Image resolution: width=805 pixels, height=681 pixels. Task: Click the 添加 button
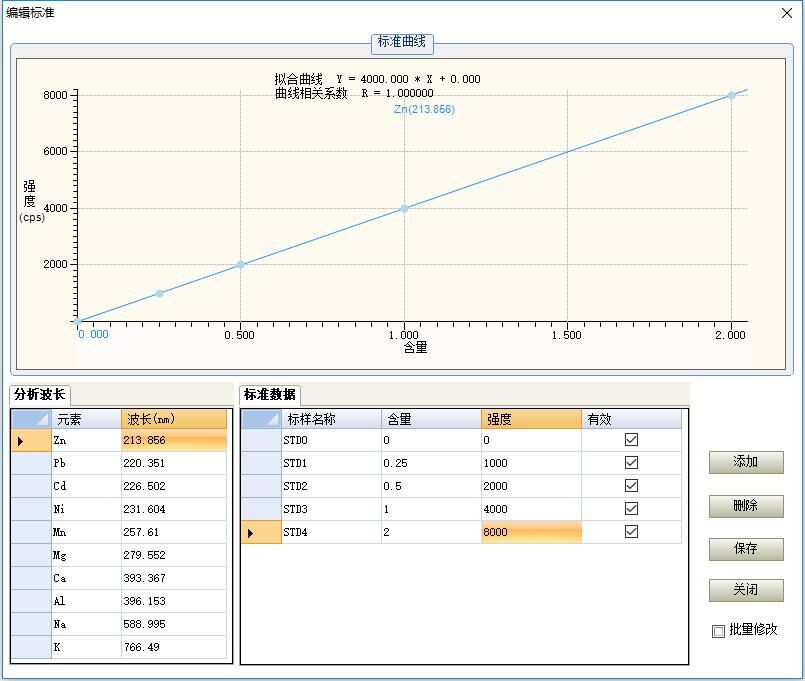(x=745, y=462)
